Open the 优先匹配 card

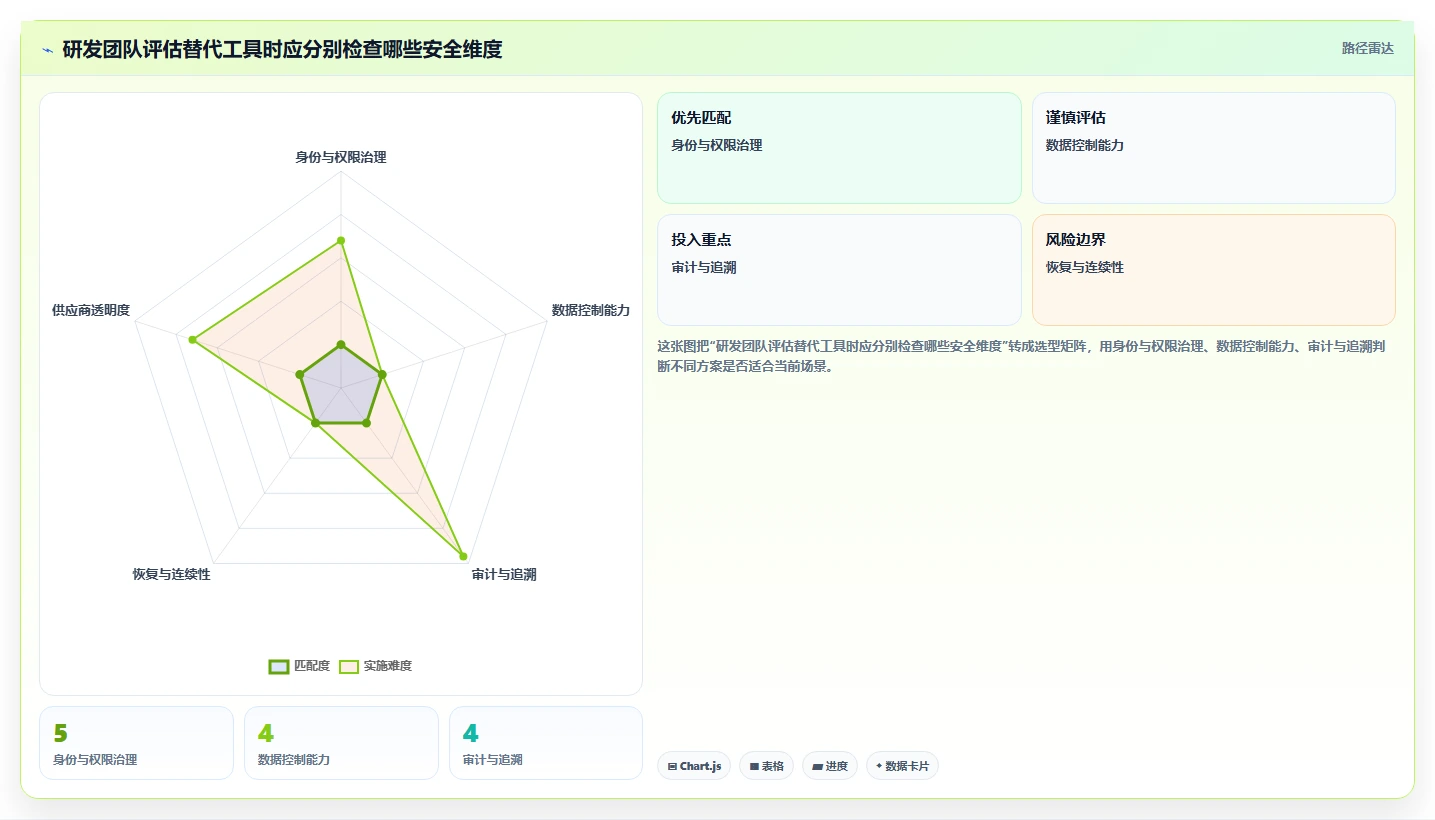pos(839,148)
